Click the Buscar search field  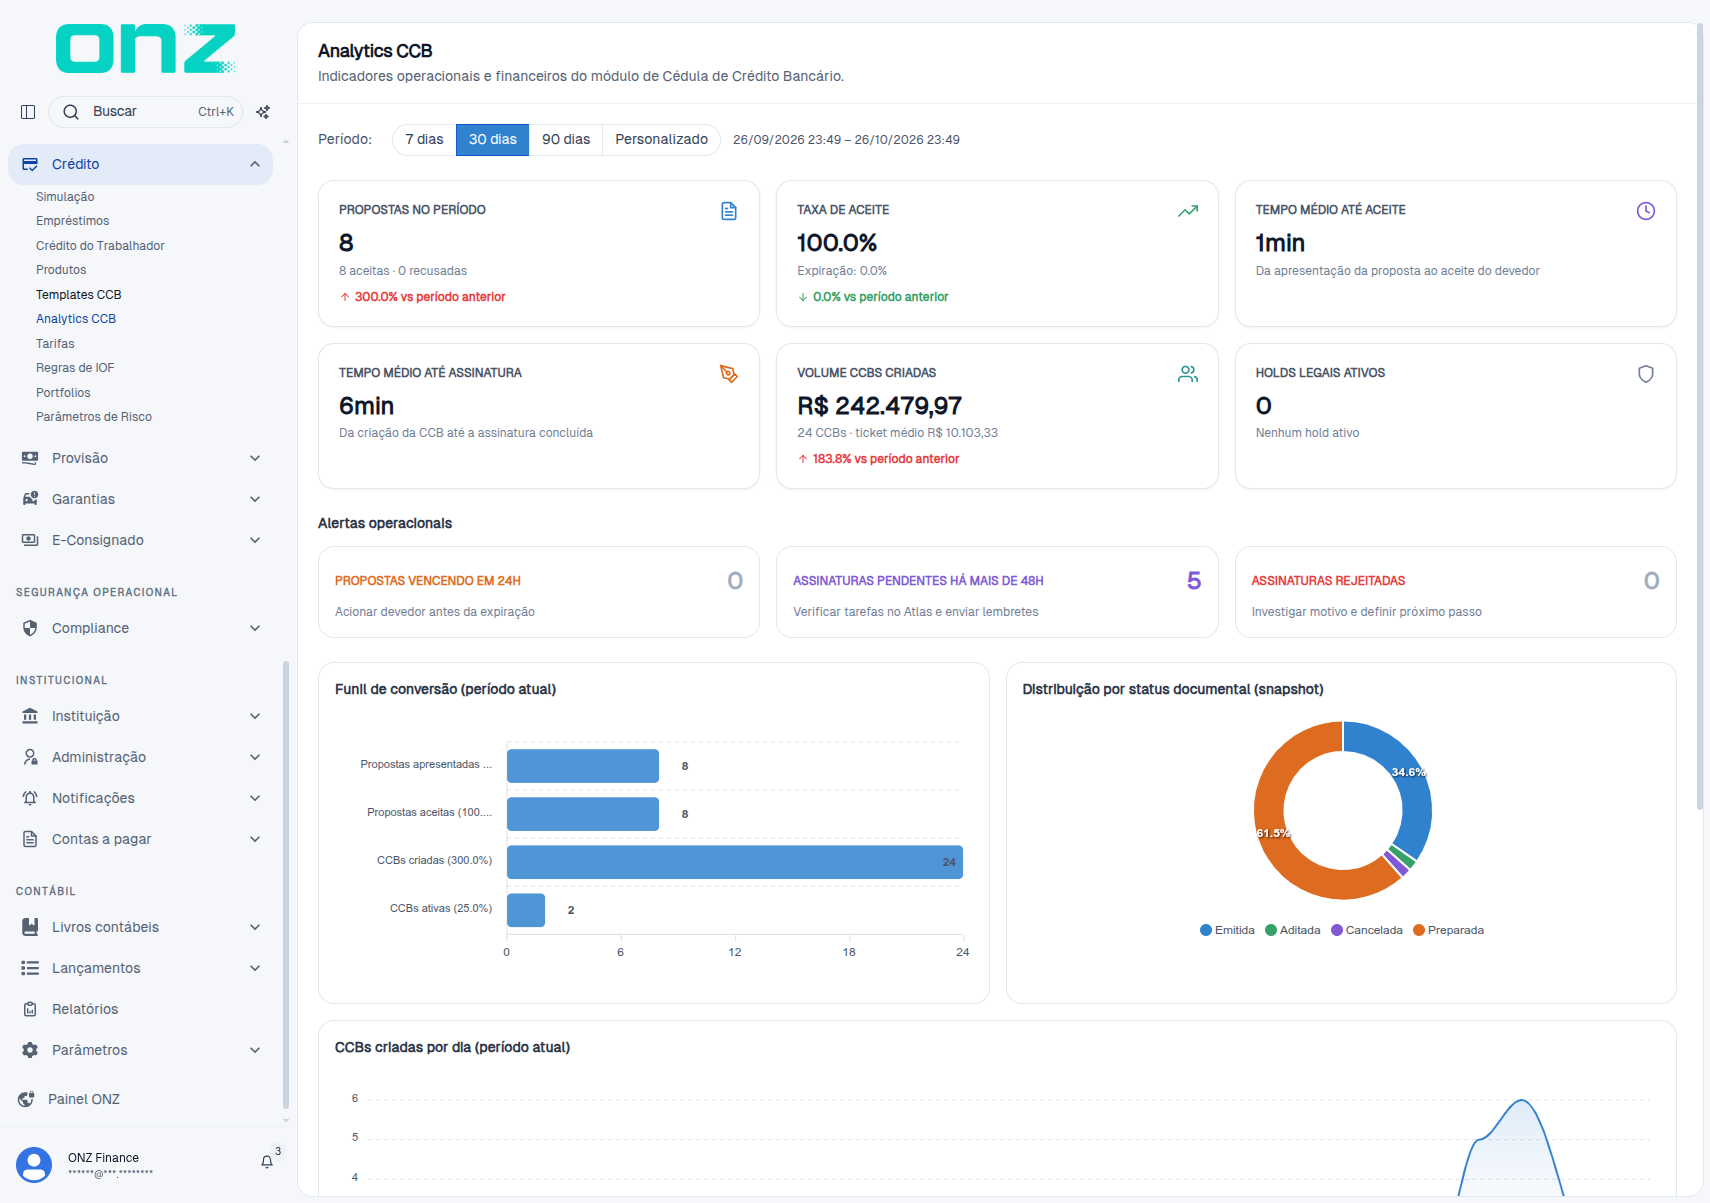(x=146, y=112)
